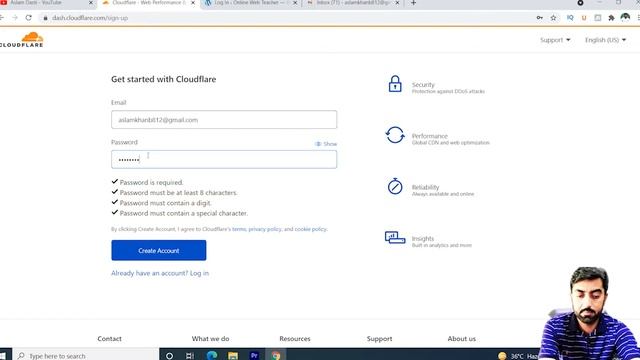Open the saved password key icon
Viewport: 640px width, 360px height.
(x=540, y=18)
